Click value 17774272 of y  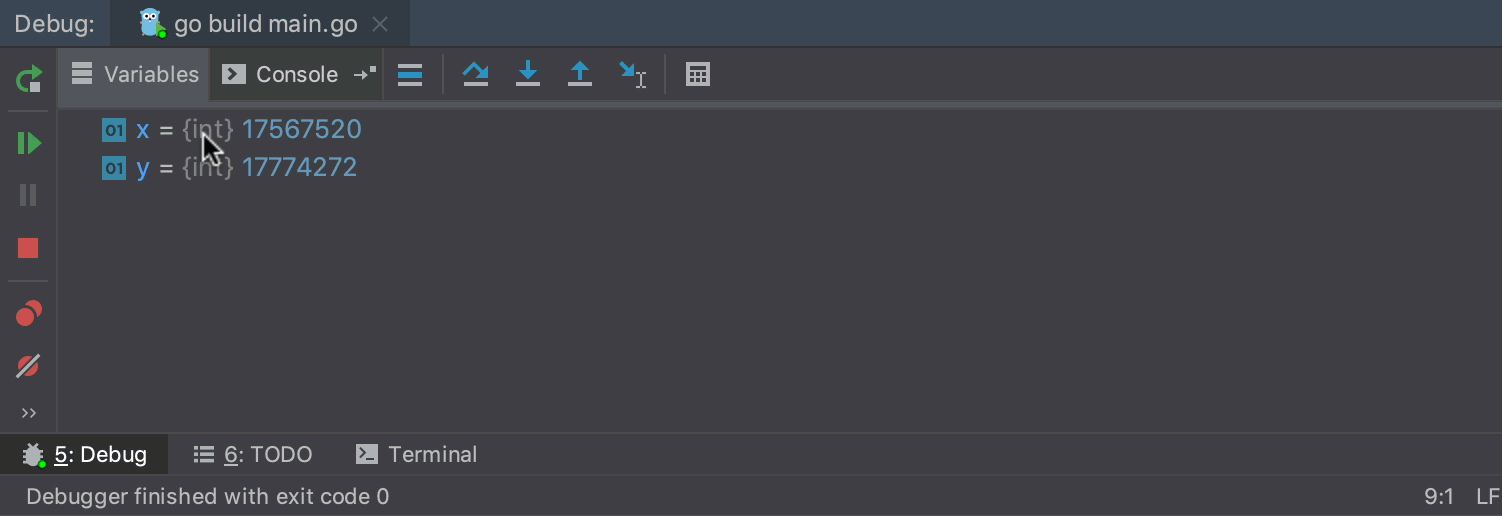[x=299, y=167]
